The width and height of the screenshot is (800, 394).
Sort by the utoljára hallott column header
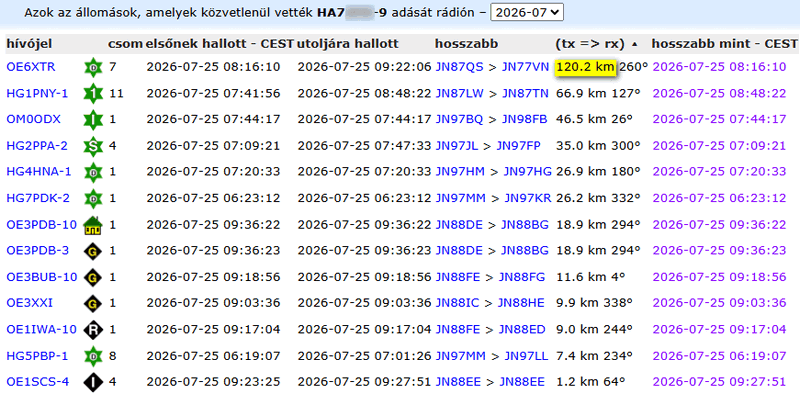(347, 44)
